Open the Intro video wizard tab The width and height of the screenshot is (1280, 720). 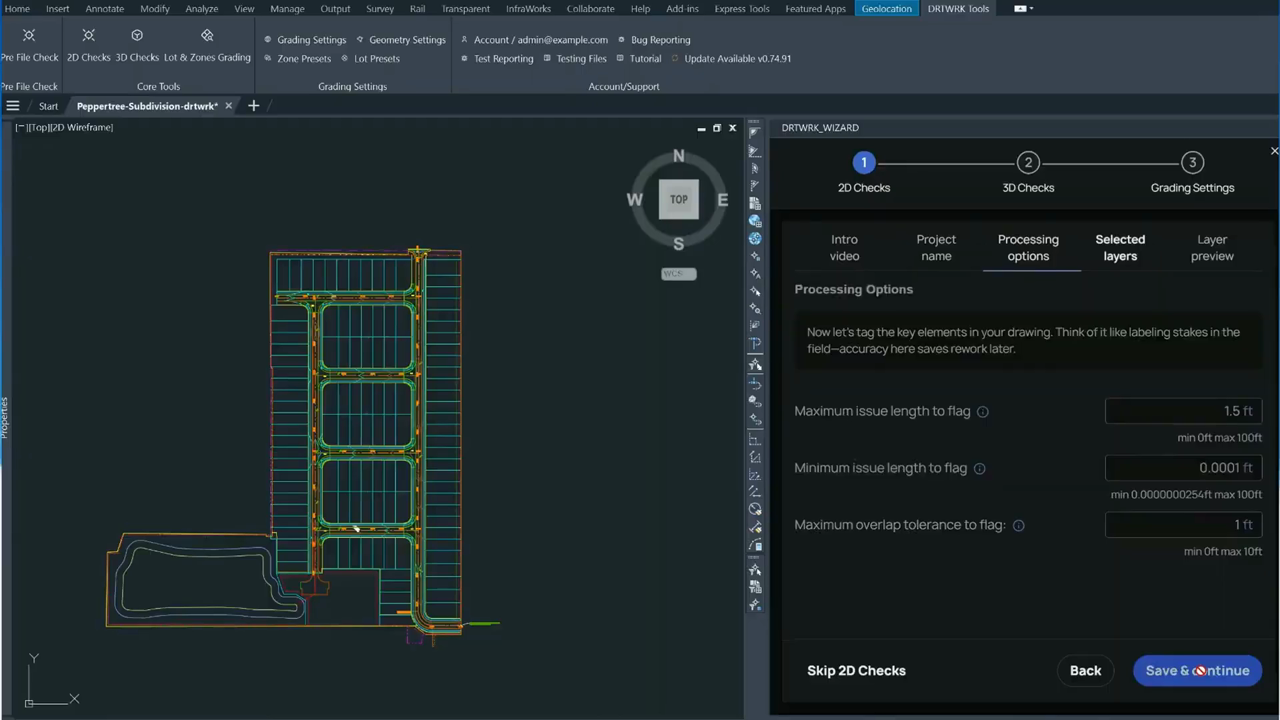pos(844,248)
